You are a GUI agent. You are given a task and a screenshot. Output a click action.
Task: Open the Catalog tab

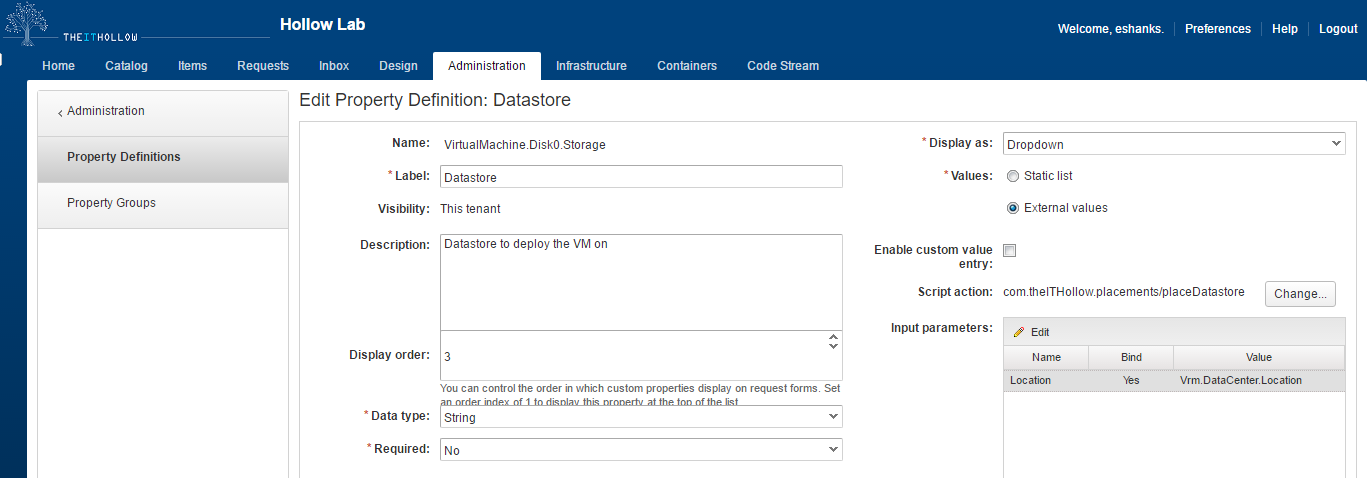click(x=126, y=66)
